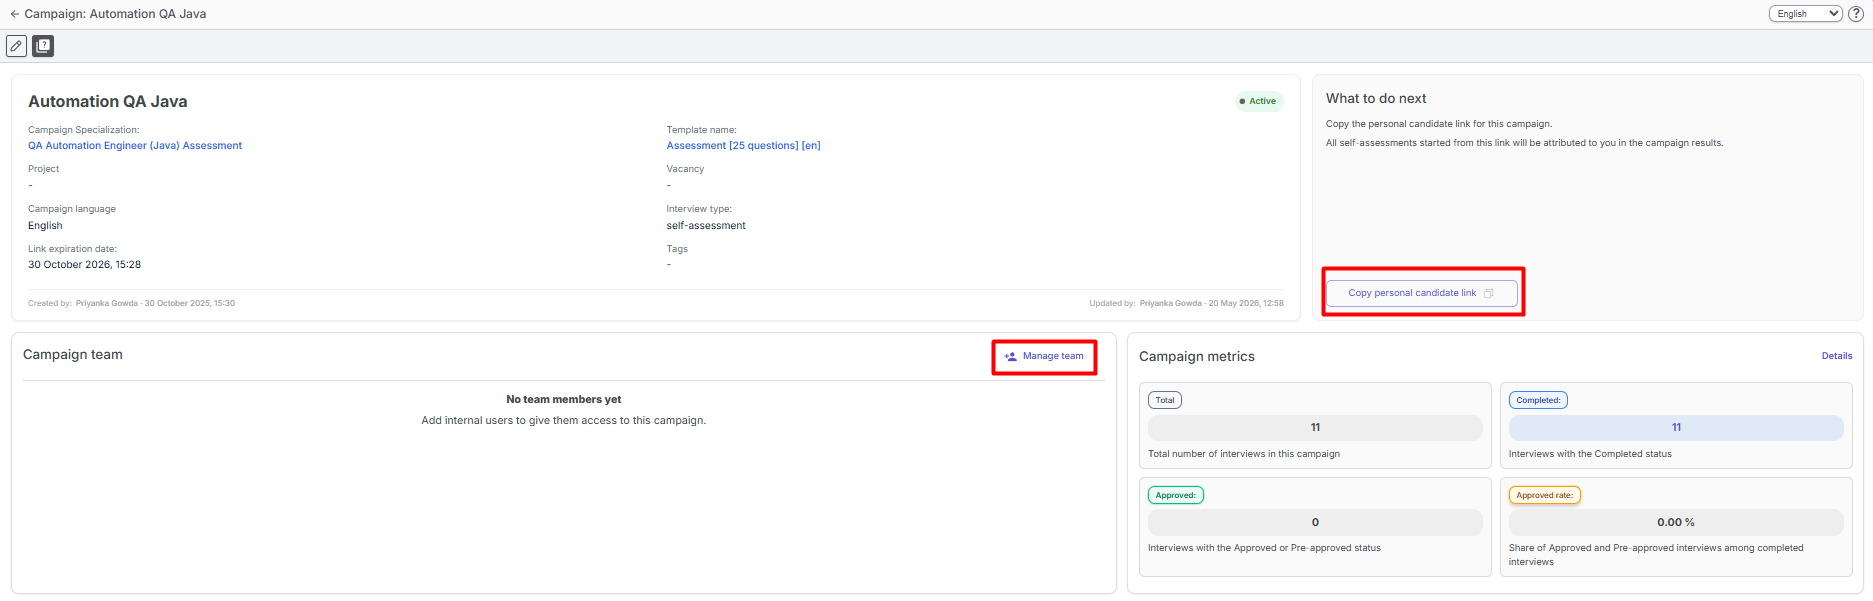Open the question document icon in toolbar
The width and height of the screenshot is (1873, 601).
coord(43,46)
